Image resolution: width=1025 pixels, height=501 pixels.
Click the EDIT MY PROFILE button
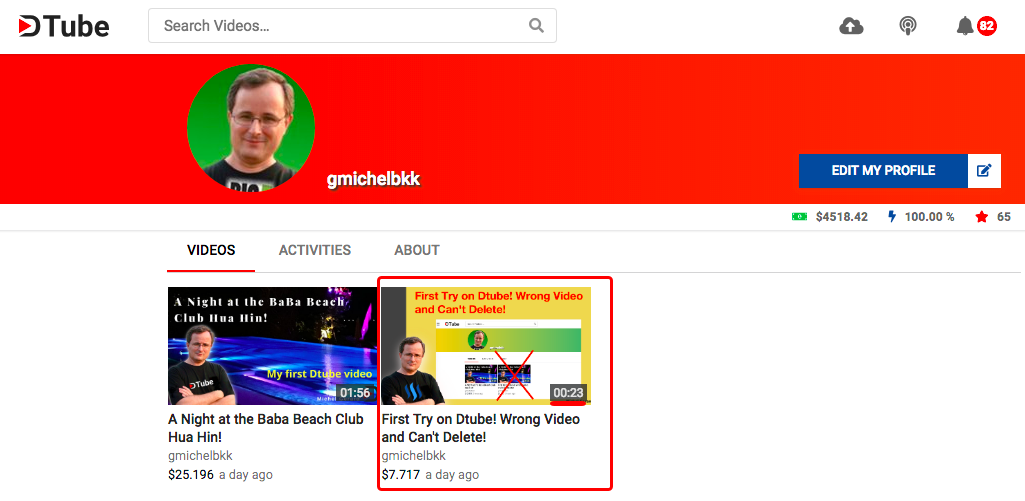click(x=883, y=171)
